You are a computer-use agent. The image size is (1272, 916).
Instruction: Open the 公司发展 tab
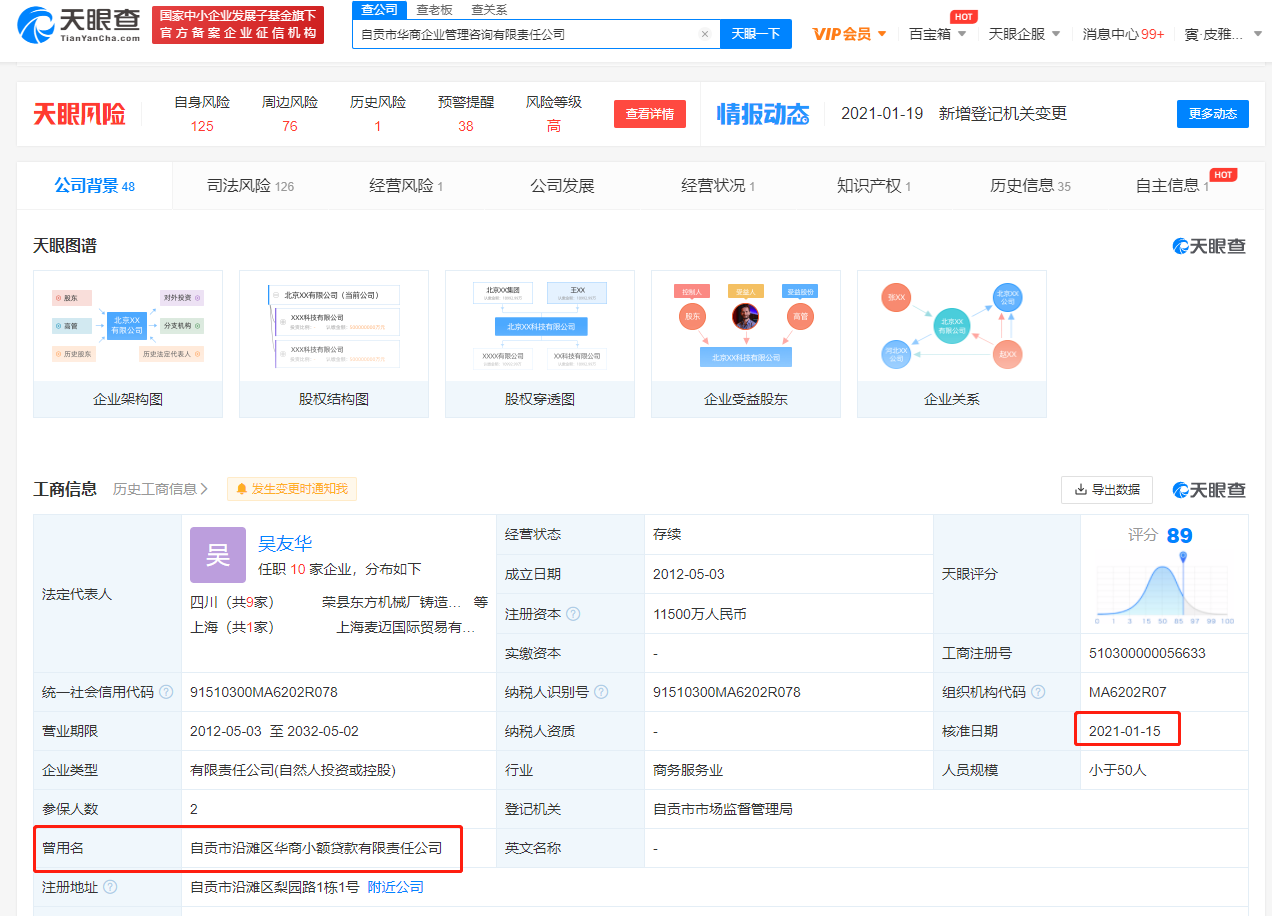click(x=562, y=186)
